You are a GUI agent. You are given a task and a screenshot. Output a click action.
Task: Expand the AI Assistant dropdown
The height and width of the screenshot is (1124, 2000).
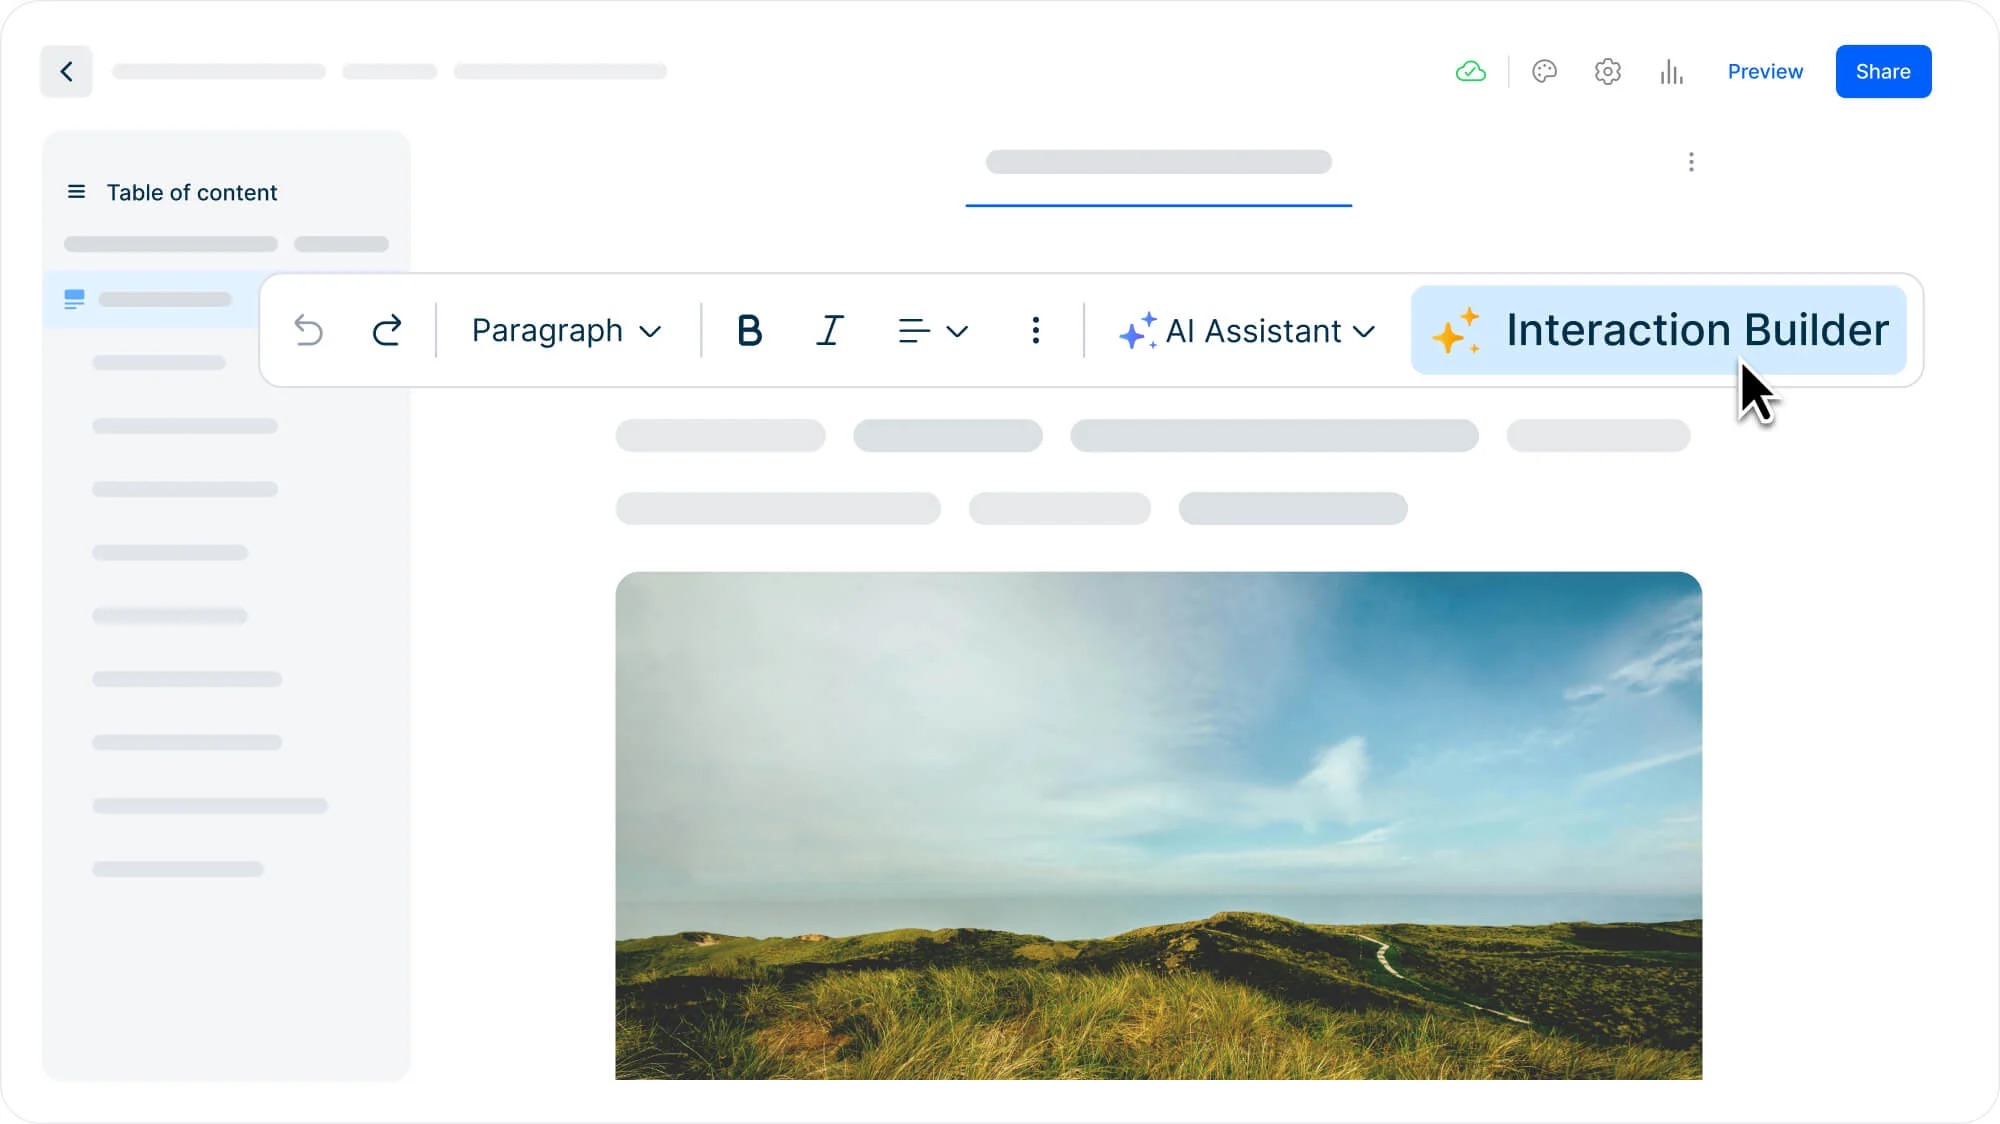coord(1247,331)
